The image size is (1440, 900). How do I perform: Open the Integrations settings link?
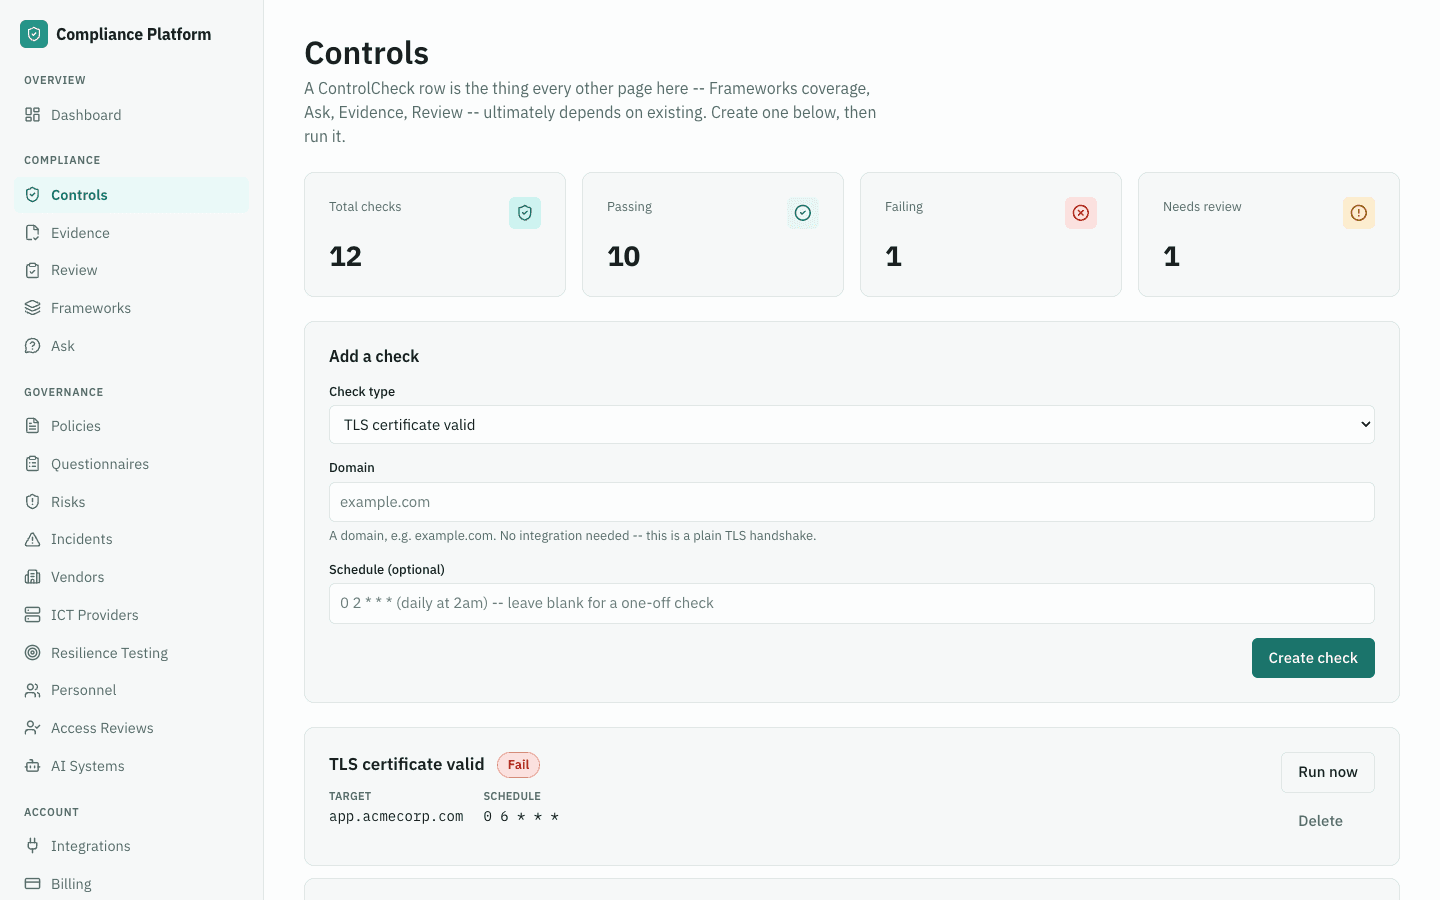(x=131, y=846)
